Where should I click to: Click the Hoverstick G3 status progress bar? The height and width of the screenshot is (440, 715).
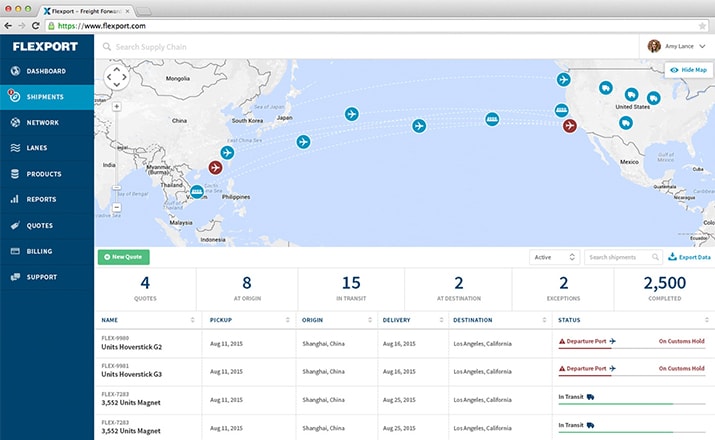click(x=632, y=376)
